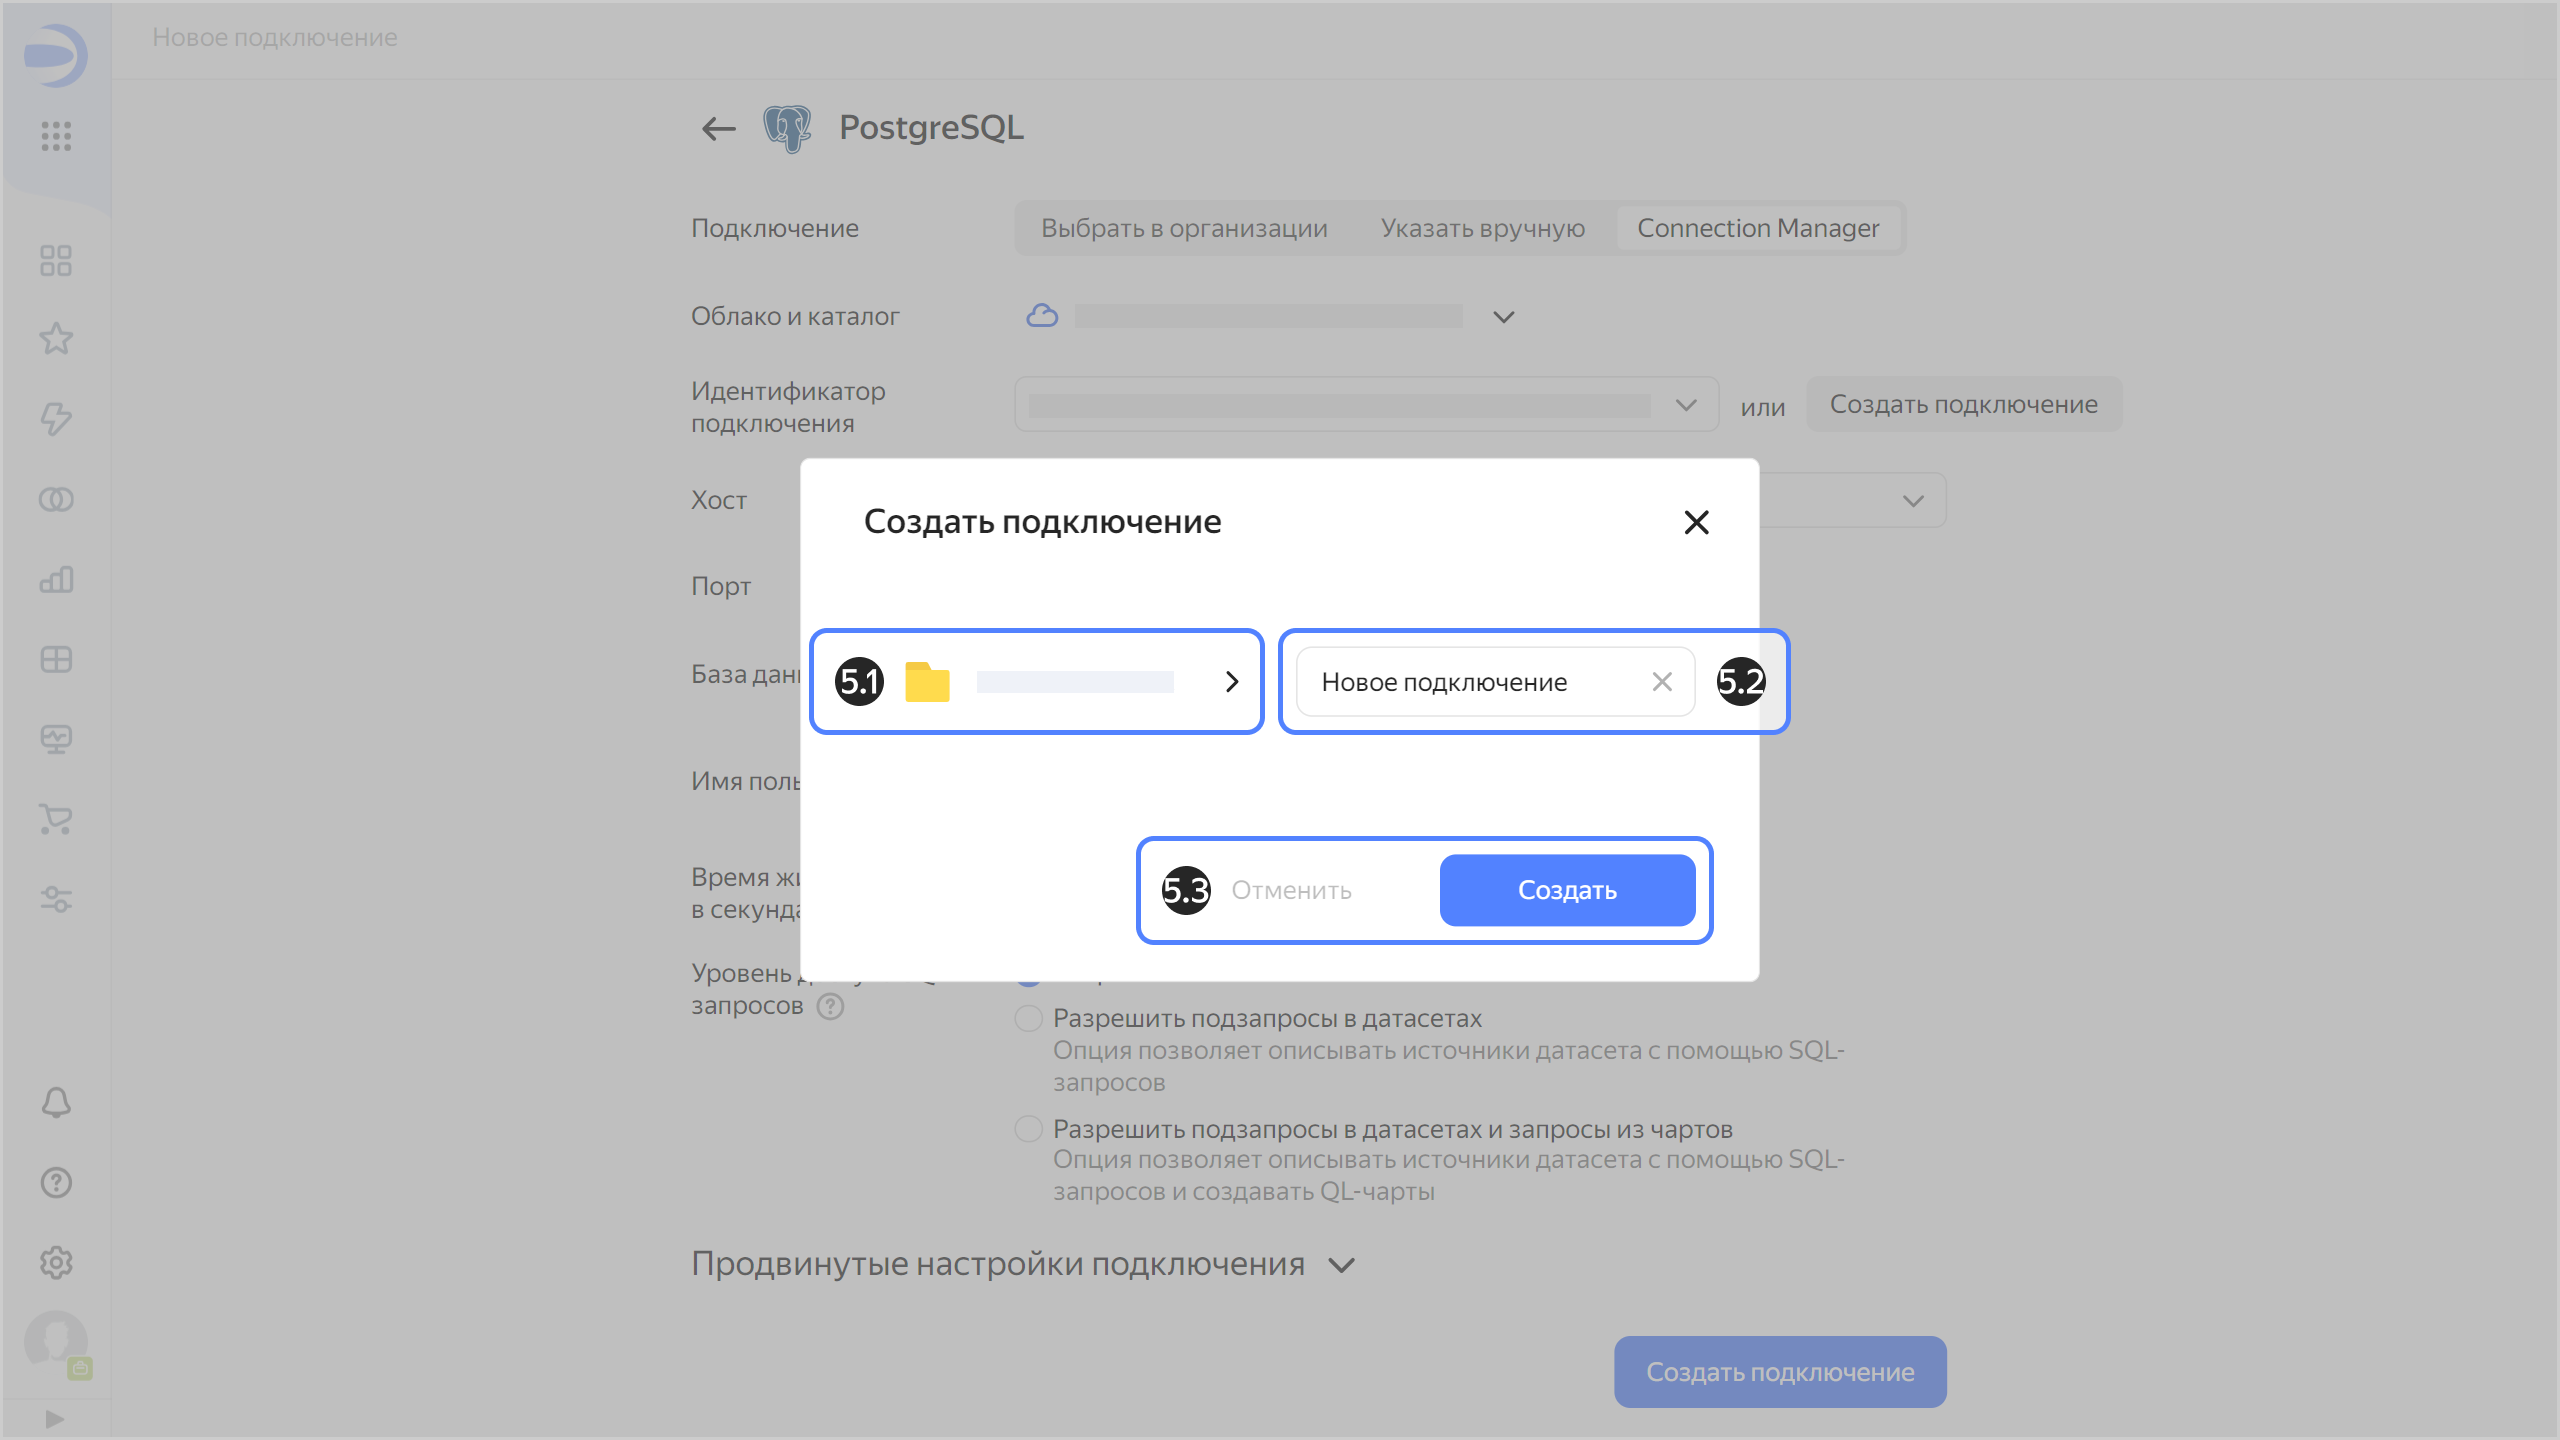Click the blue 'Создать' button
Image resolution: width=2560 pixels, height=1440 pixels.
click(x=1566, y=889)
